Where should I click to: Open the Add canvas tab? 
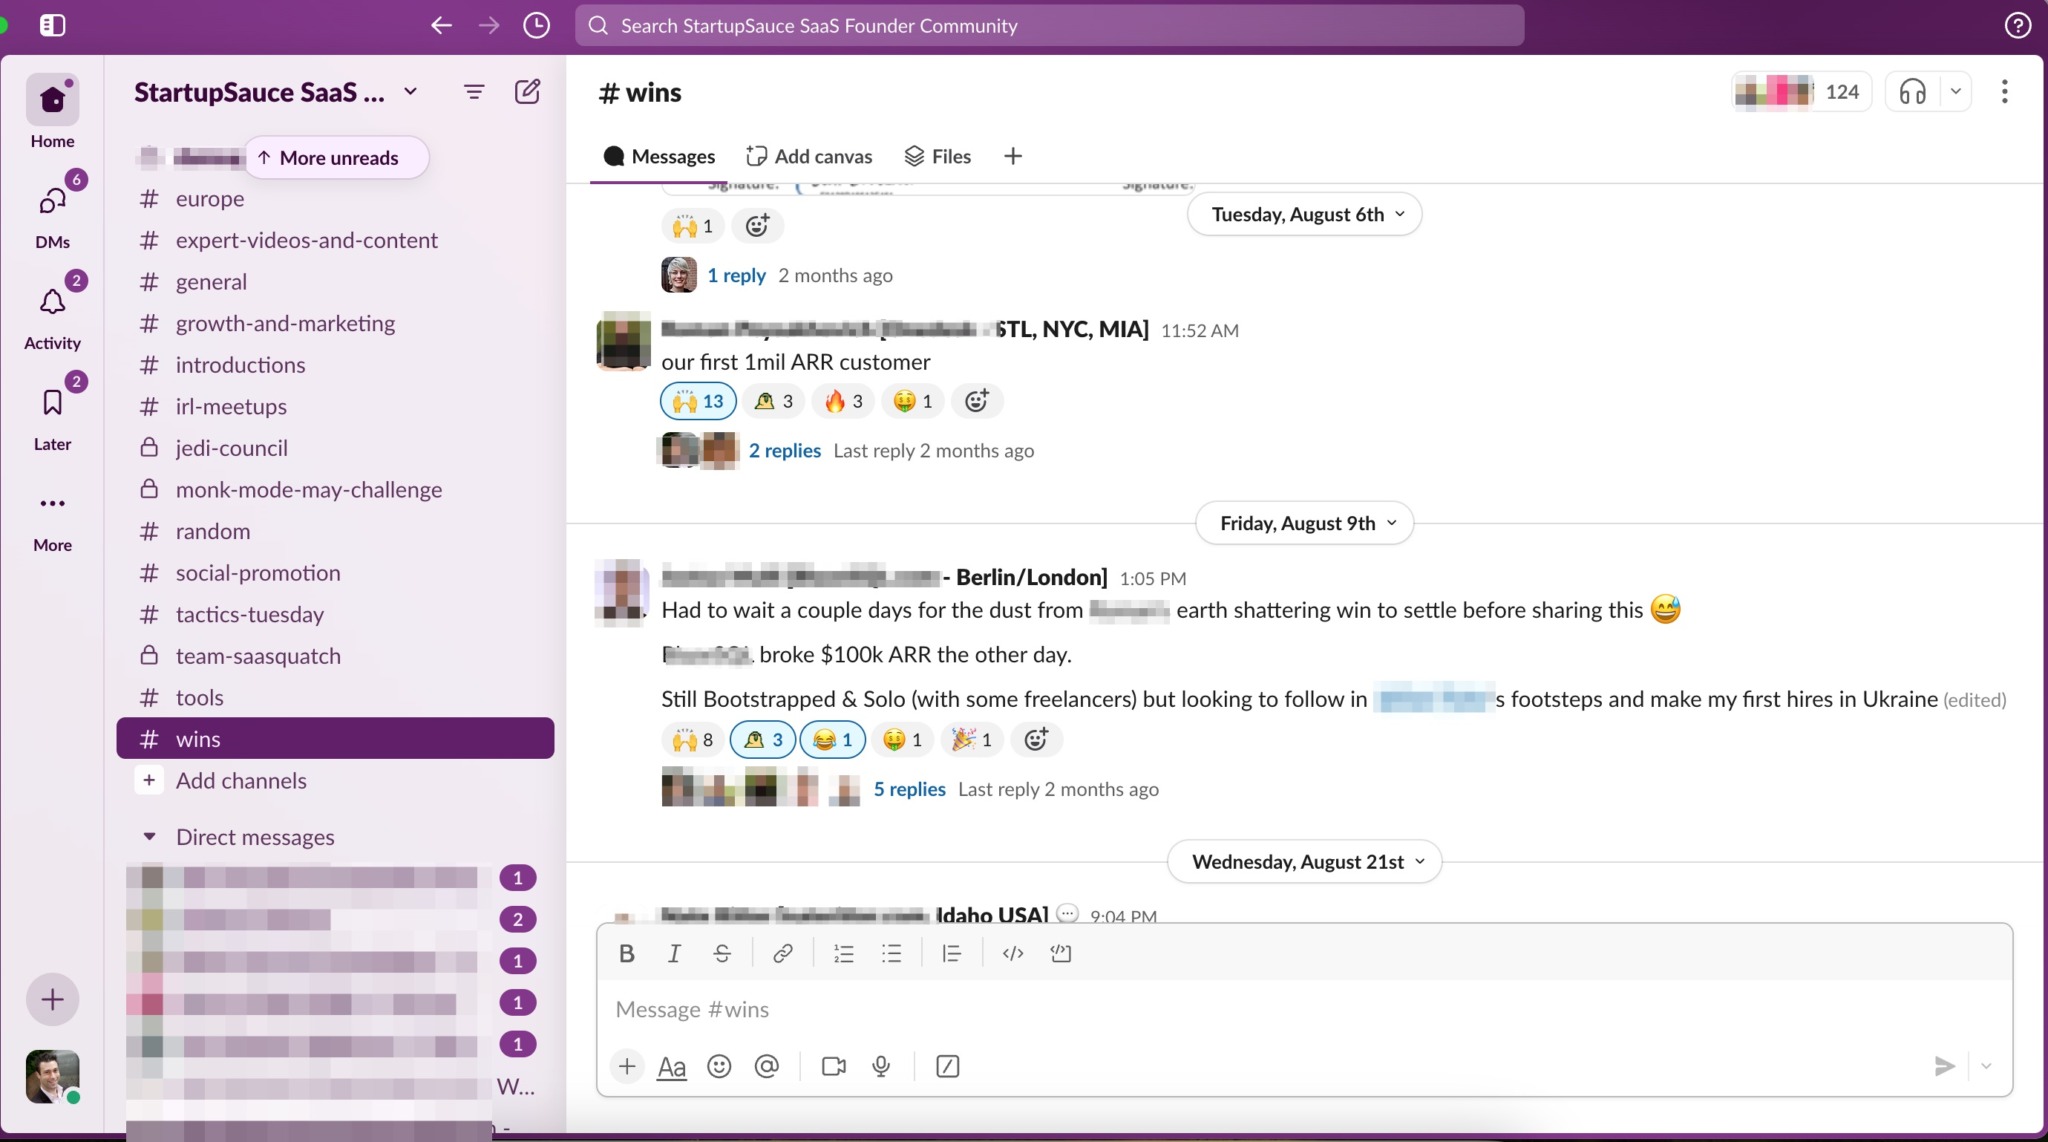point(809,156)
